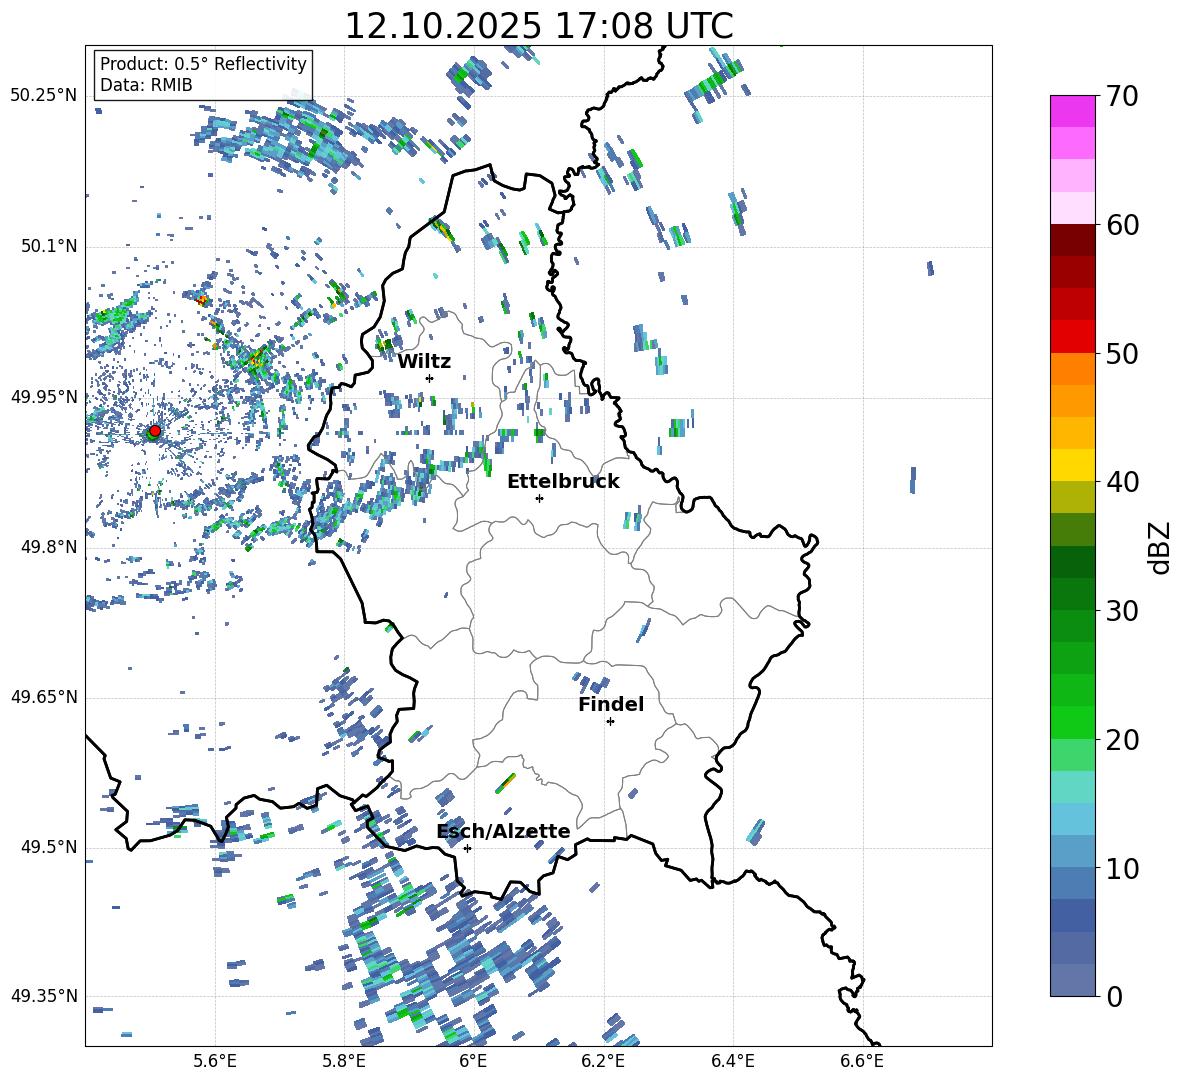This screenshot has width=1184, height=1081.
Task: Click the colorbar tick label 0
Action: click(1114, 996)
